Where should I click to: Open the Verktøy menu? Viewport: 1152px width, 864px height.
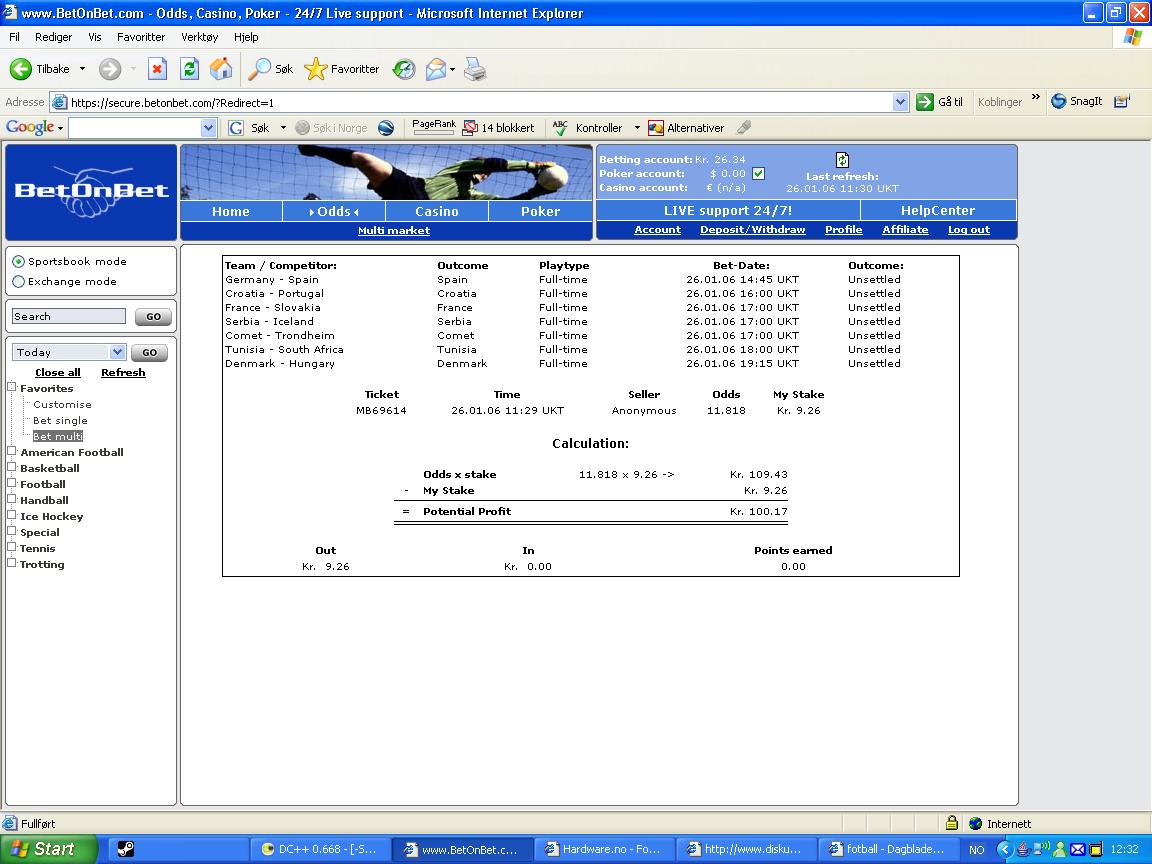[200, 37]
